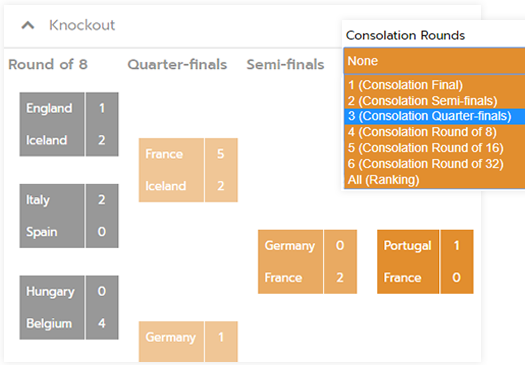This screenshot has height=365, width=525.
Task: Open the partially visible Germany quarter-final box
Action: tap(188, 342)
